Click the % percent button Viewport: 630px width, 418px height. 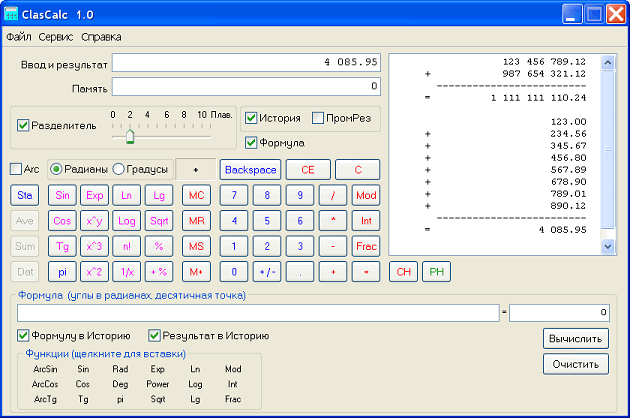pos(159,246)
